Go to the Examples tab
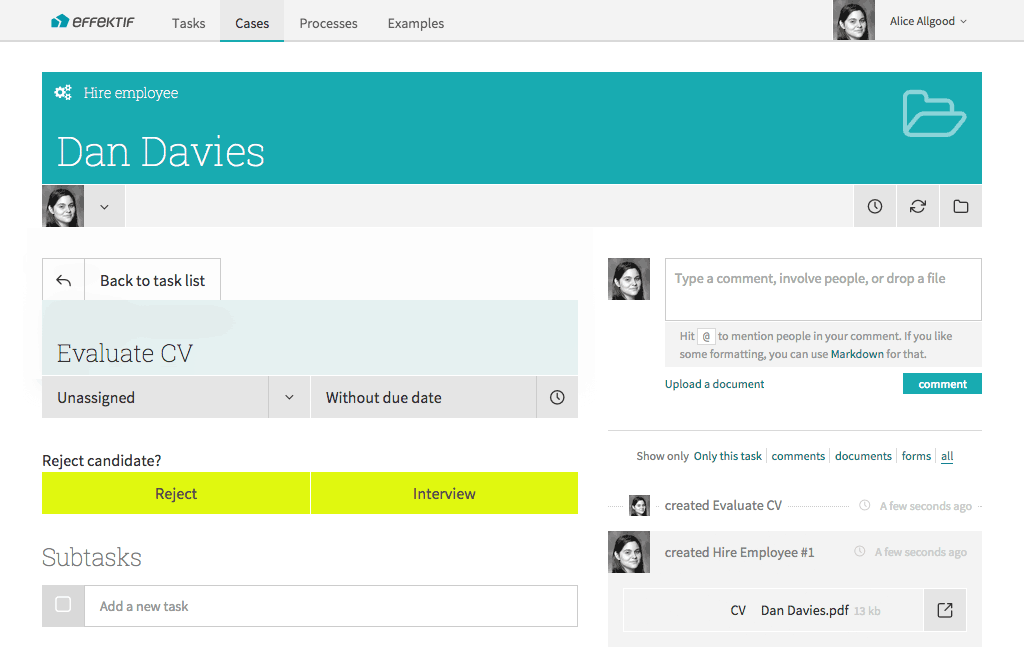1024x667 pixels. pyautogui.click(x=415, y=23)
